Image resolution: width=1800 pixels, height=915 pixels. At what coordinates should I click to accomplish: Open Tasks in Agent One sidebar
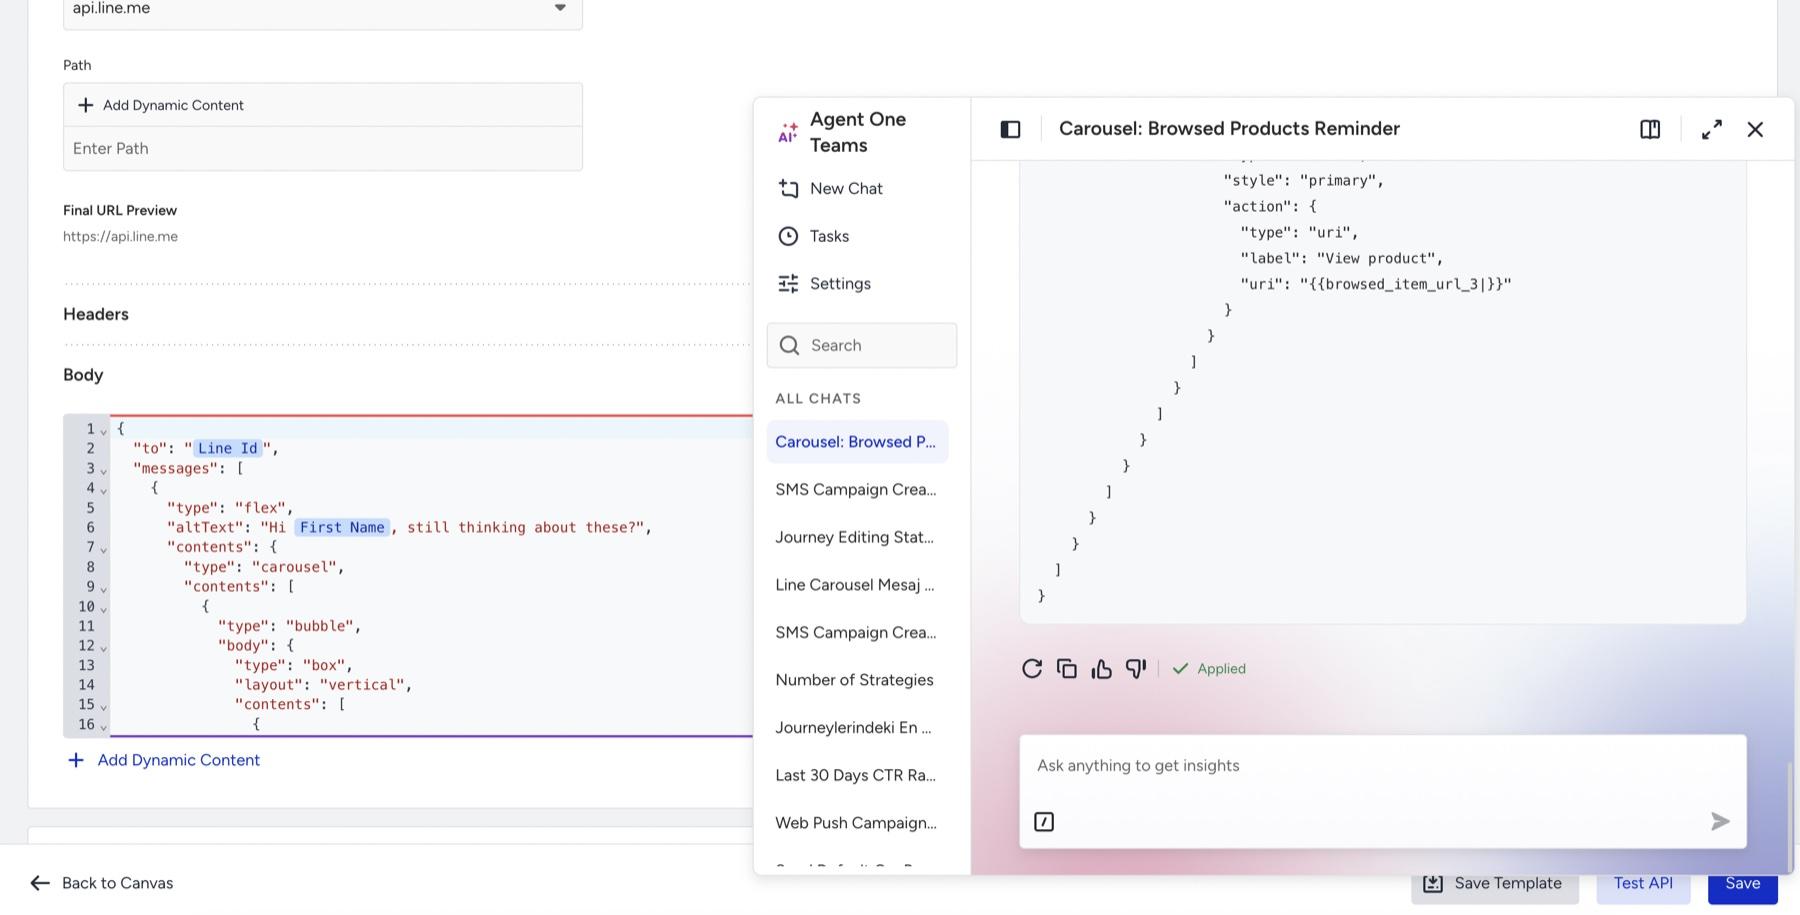coord(813,236)
